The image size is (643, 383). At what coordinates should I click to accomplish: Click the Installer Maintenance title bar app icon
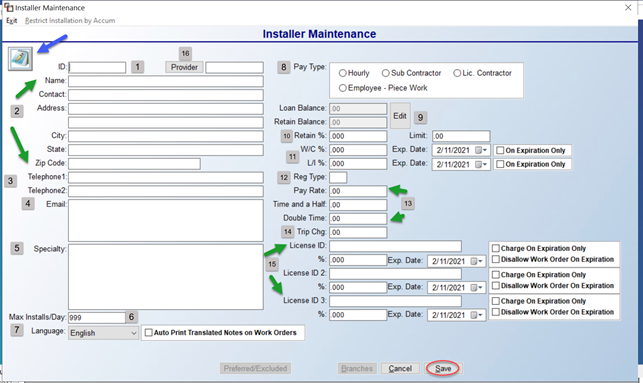(8, 7)
